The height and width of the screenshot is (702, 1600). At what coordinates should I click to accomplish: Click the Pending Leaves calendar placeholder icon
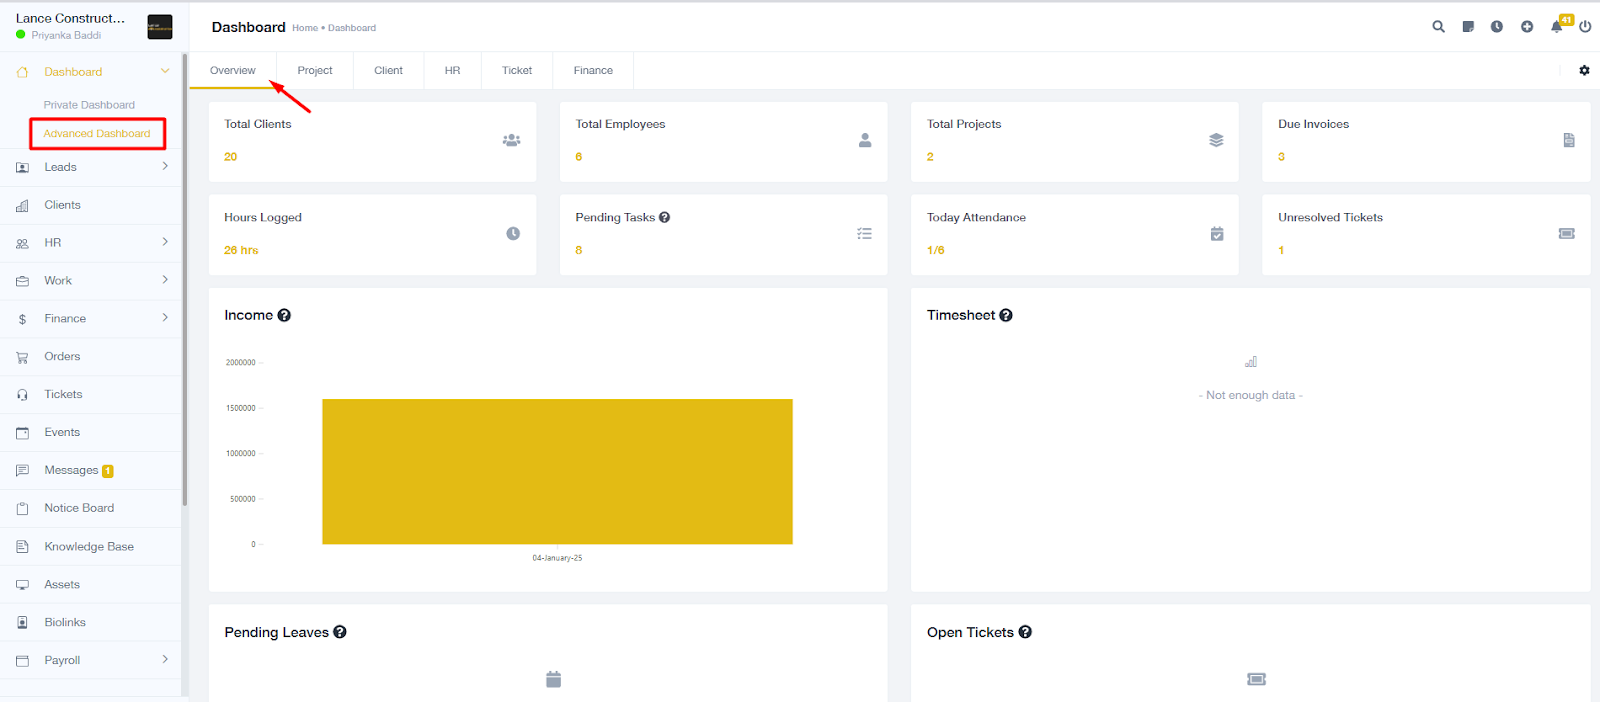pos(553,679)
